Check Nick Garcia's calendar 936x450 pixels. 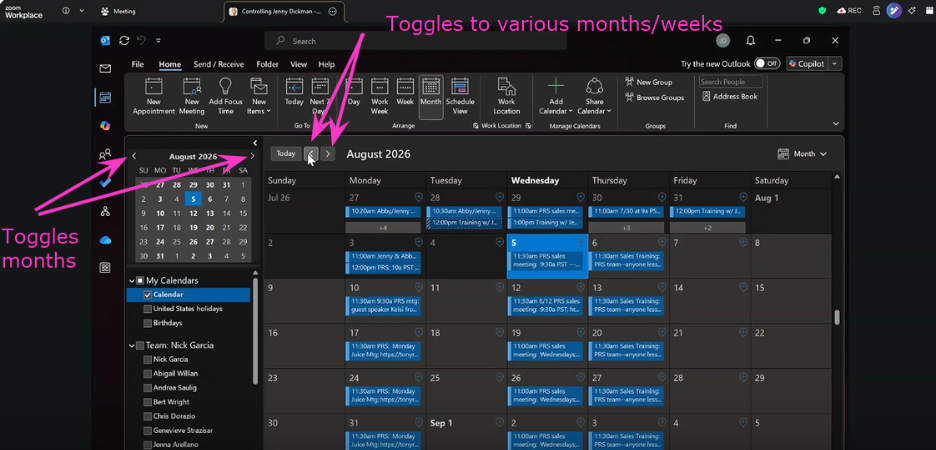[x=147, y=360]
